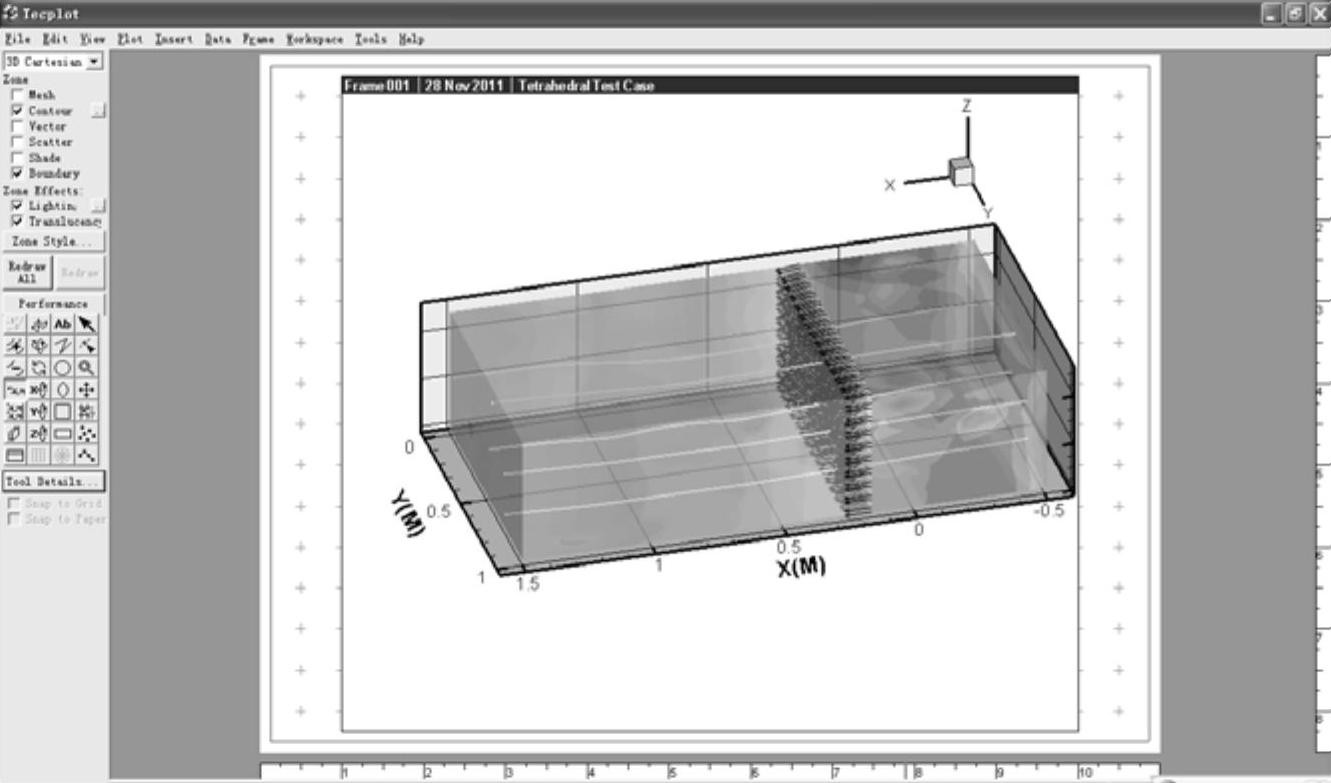This screenshot has width=1331, height=783.
Task: Select the X-axis rotate tool
Action: click(38, 389)
